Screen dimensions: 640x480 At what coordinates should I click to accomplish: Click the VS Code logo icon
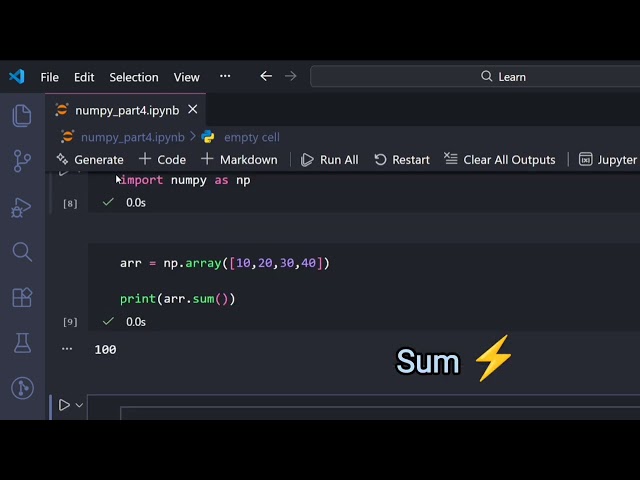point(17,76)
